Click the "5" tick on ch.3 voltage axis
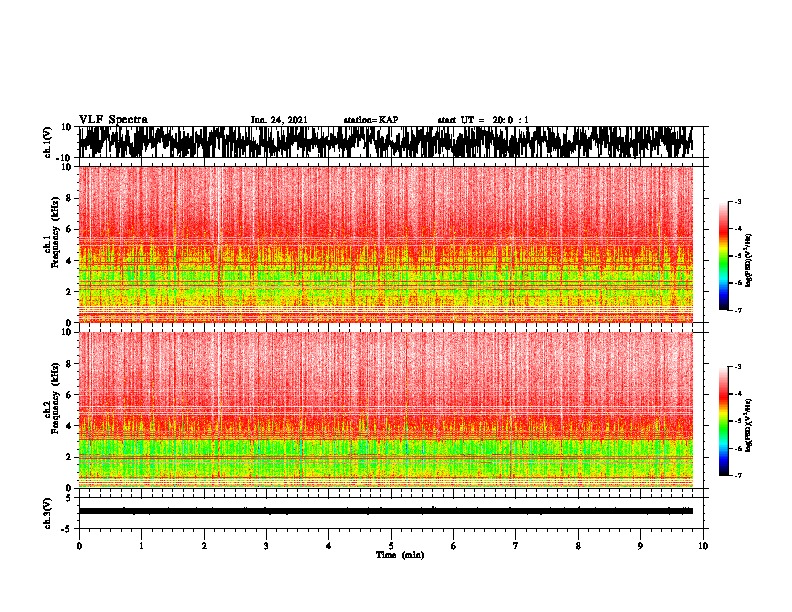Image resolution: width=792 pixels, height=612 pixels. click(69, 498)
